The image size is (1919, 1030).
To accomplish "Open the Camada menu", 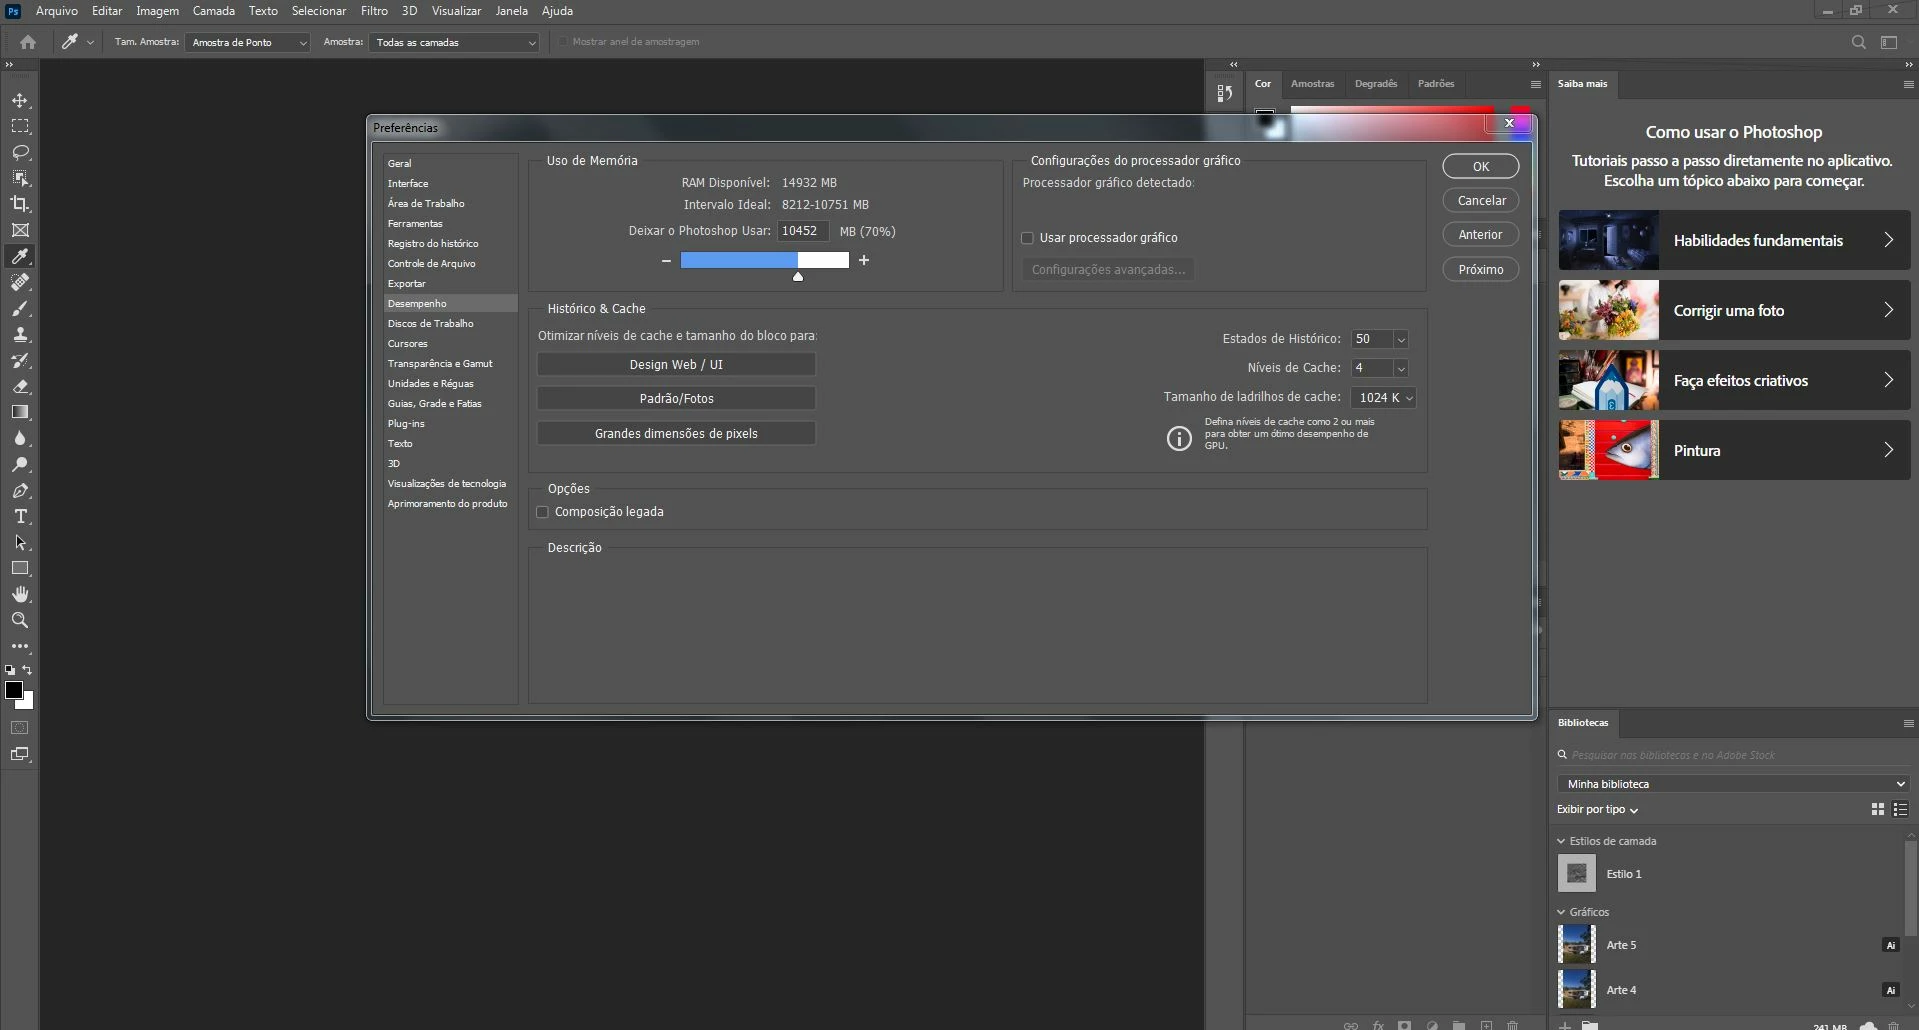I will [213, 11].
